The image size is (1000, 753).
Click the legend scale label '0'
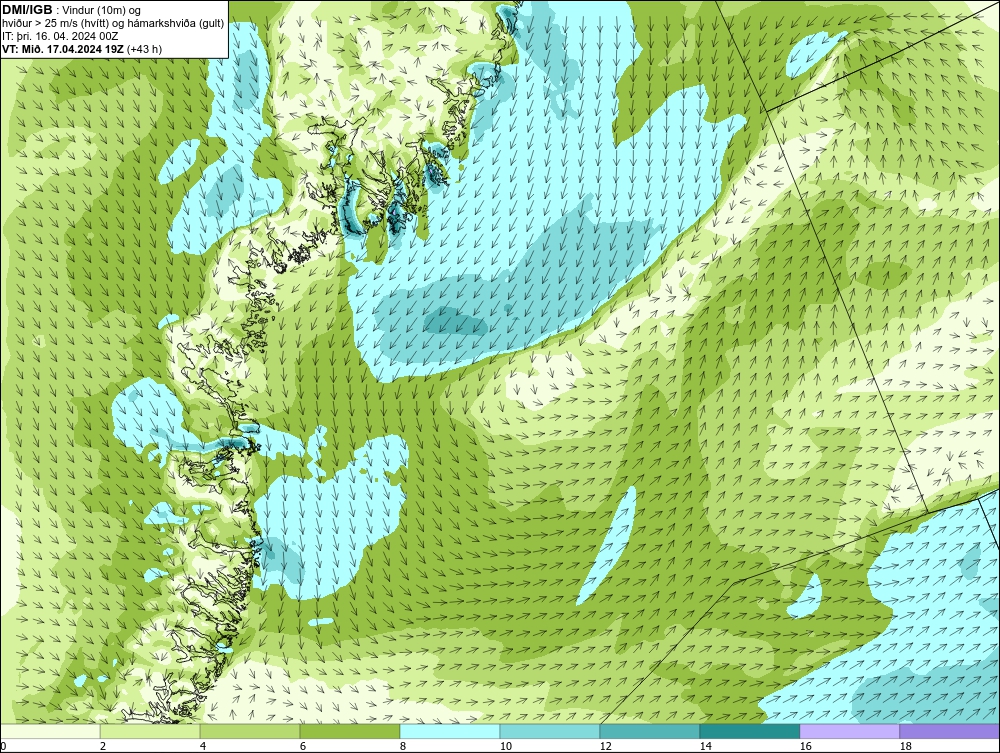3,746
